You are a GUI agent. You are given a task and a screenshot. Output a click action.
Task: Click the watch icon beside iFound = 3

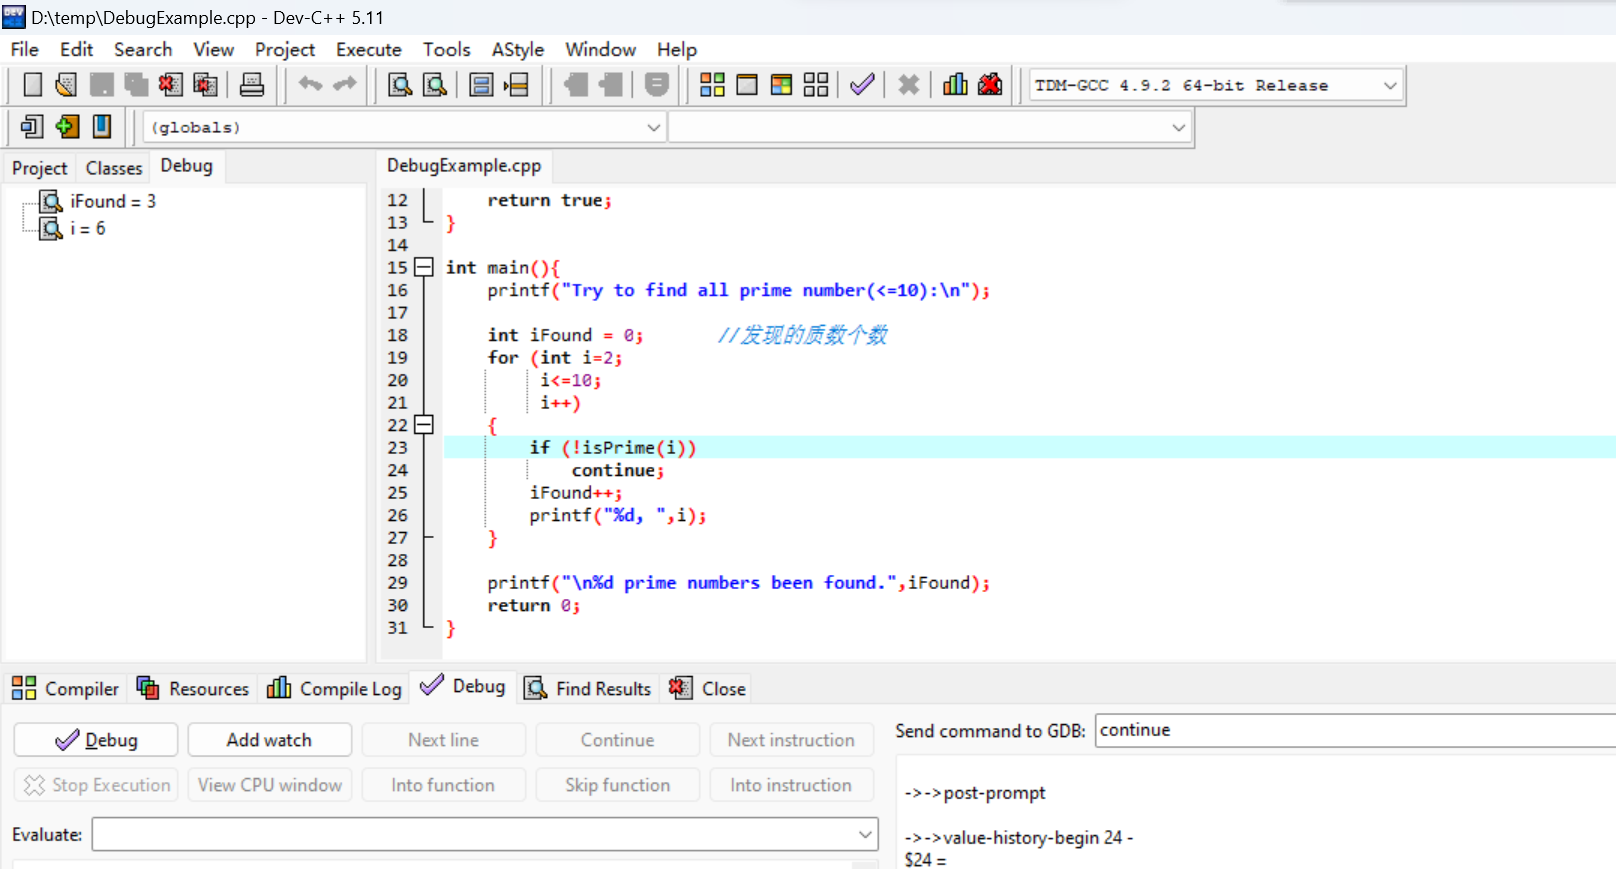[x=51, y=201]
